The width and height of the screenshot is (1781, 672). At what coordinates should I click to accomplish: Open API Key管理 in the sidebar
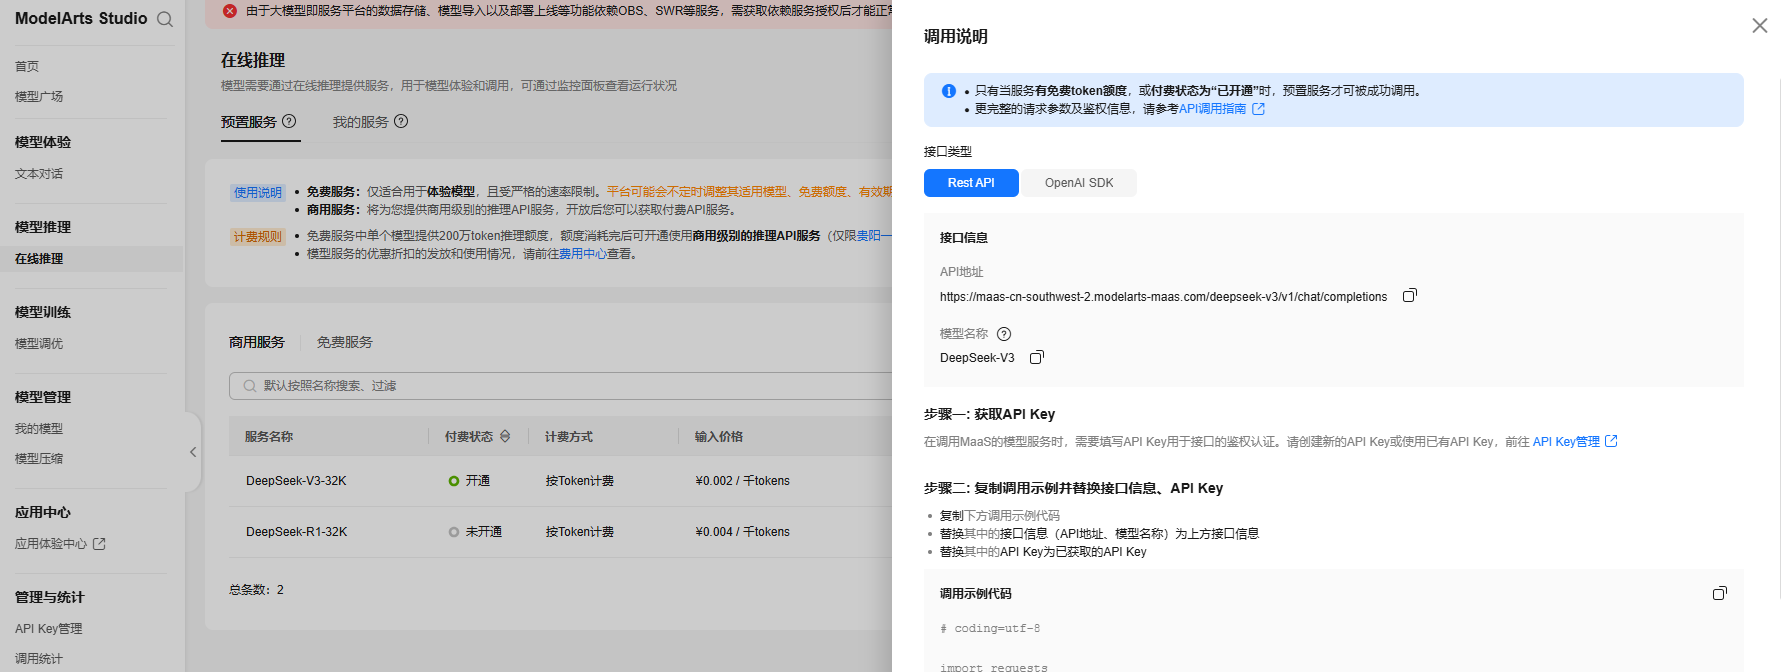coord(49,629)
